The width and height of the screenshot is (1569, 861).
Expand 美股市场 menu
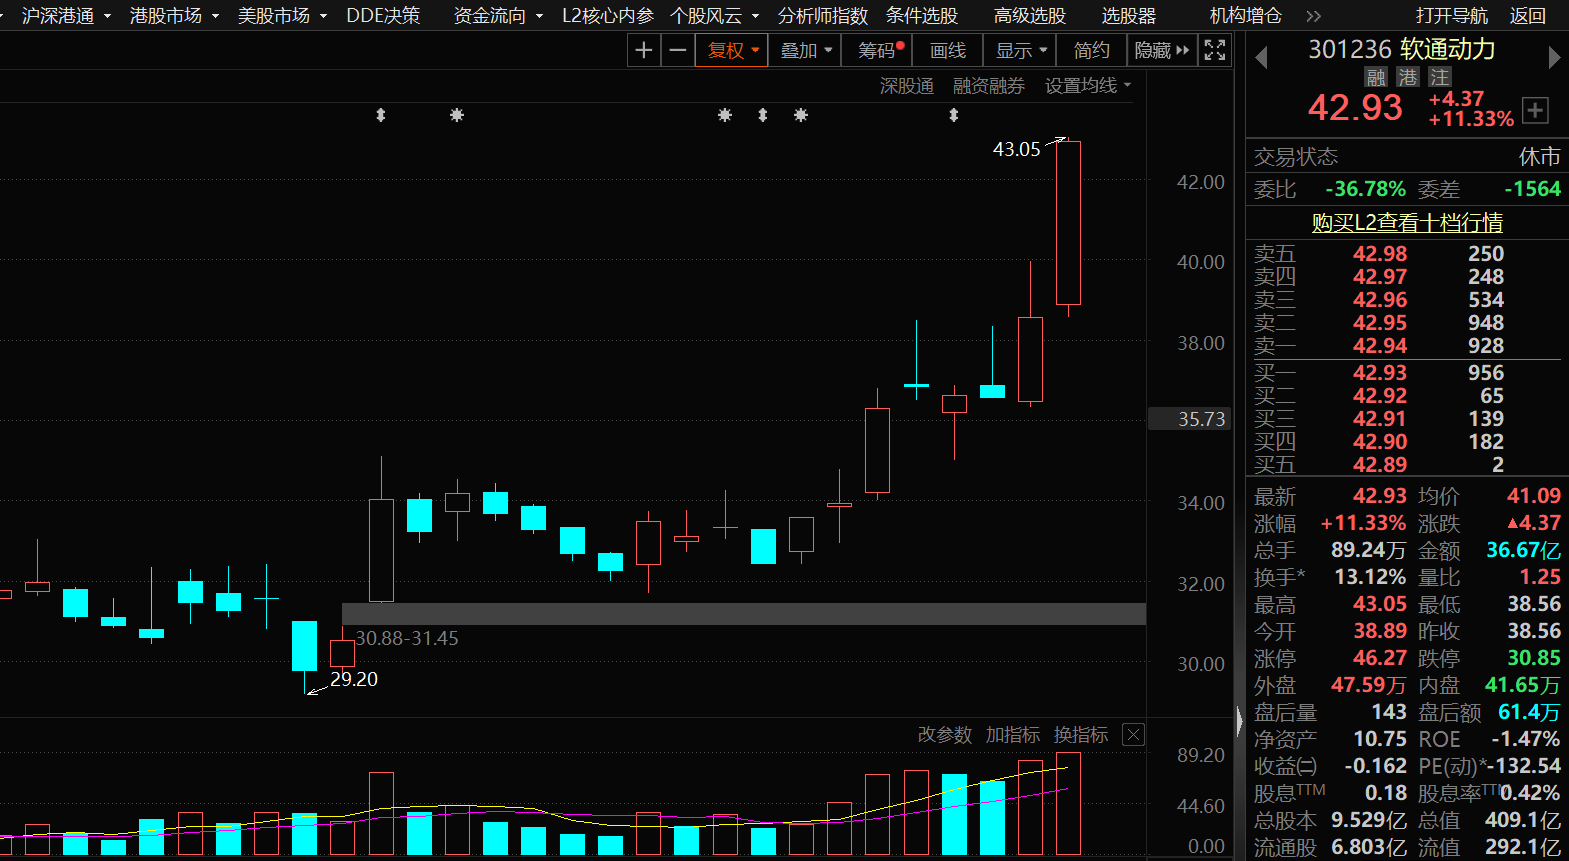282,16
